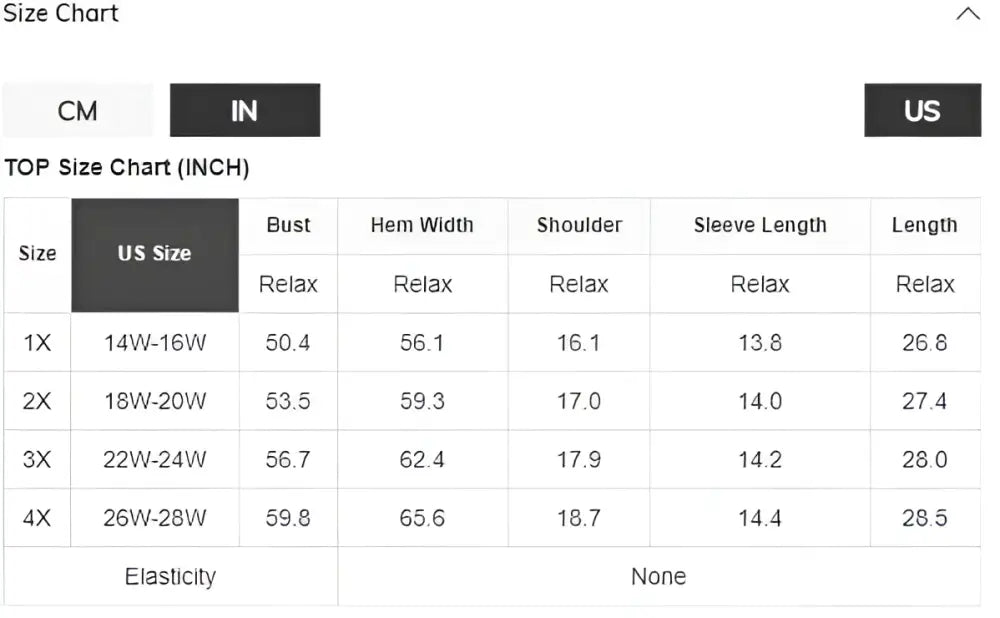1000x618 pixels.
Task: Click the US Size column header
Action: click(155, 255)
